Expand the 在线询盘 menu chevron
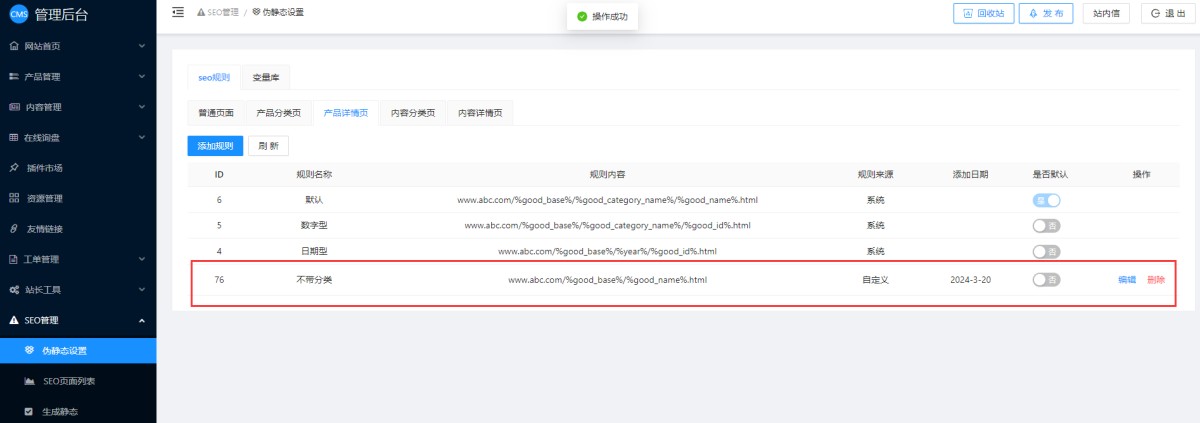The image size is (1200, 423). pyautogui.click(x=142, y=137)
